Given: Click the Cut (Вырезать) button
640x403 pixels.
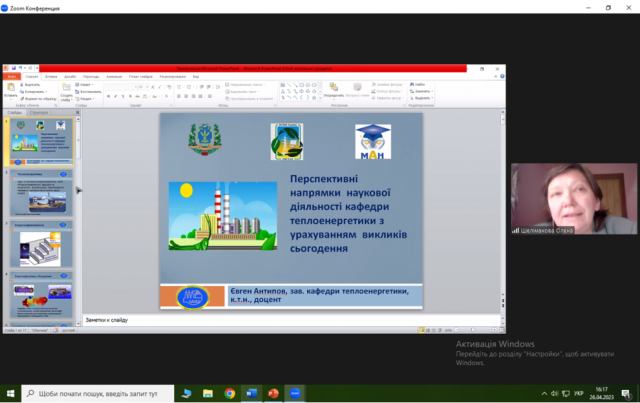Looking at the screenshot, I should [29, 85].
